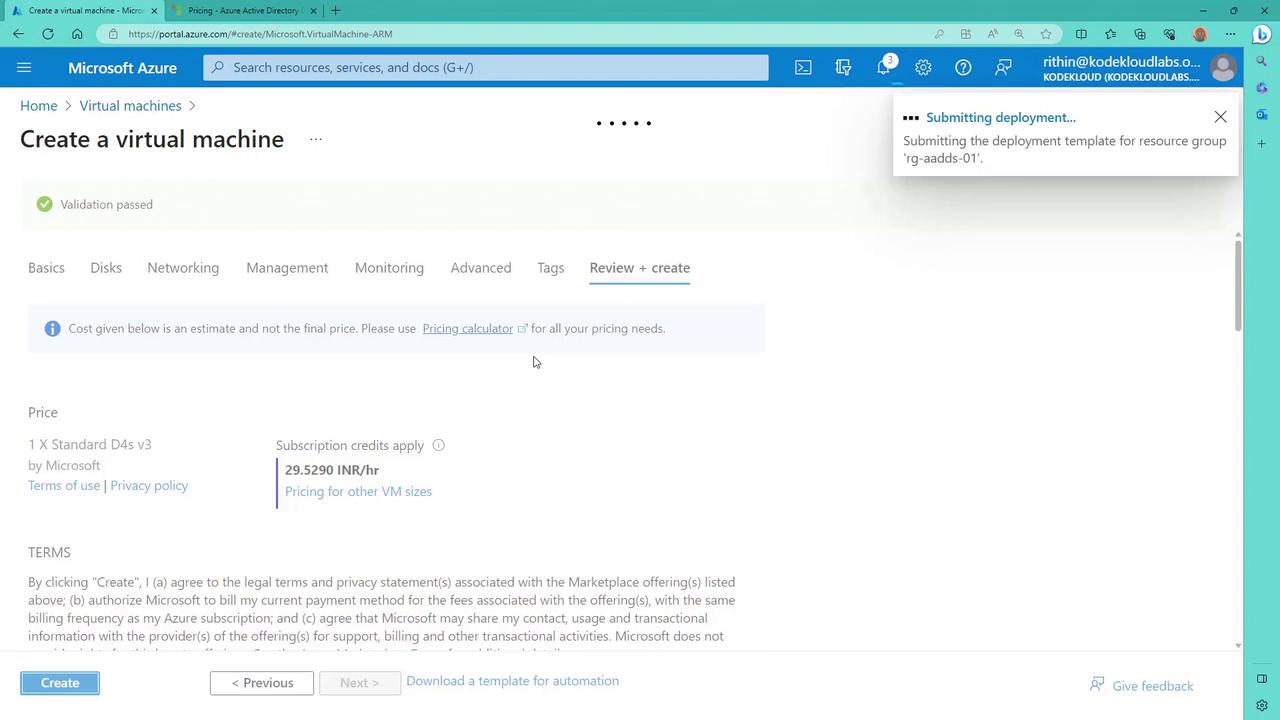The height and width of the screenshot is (720, 1280).
Task: Open the browser profile picture
Action: tap(1200, 33)
